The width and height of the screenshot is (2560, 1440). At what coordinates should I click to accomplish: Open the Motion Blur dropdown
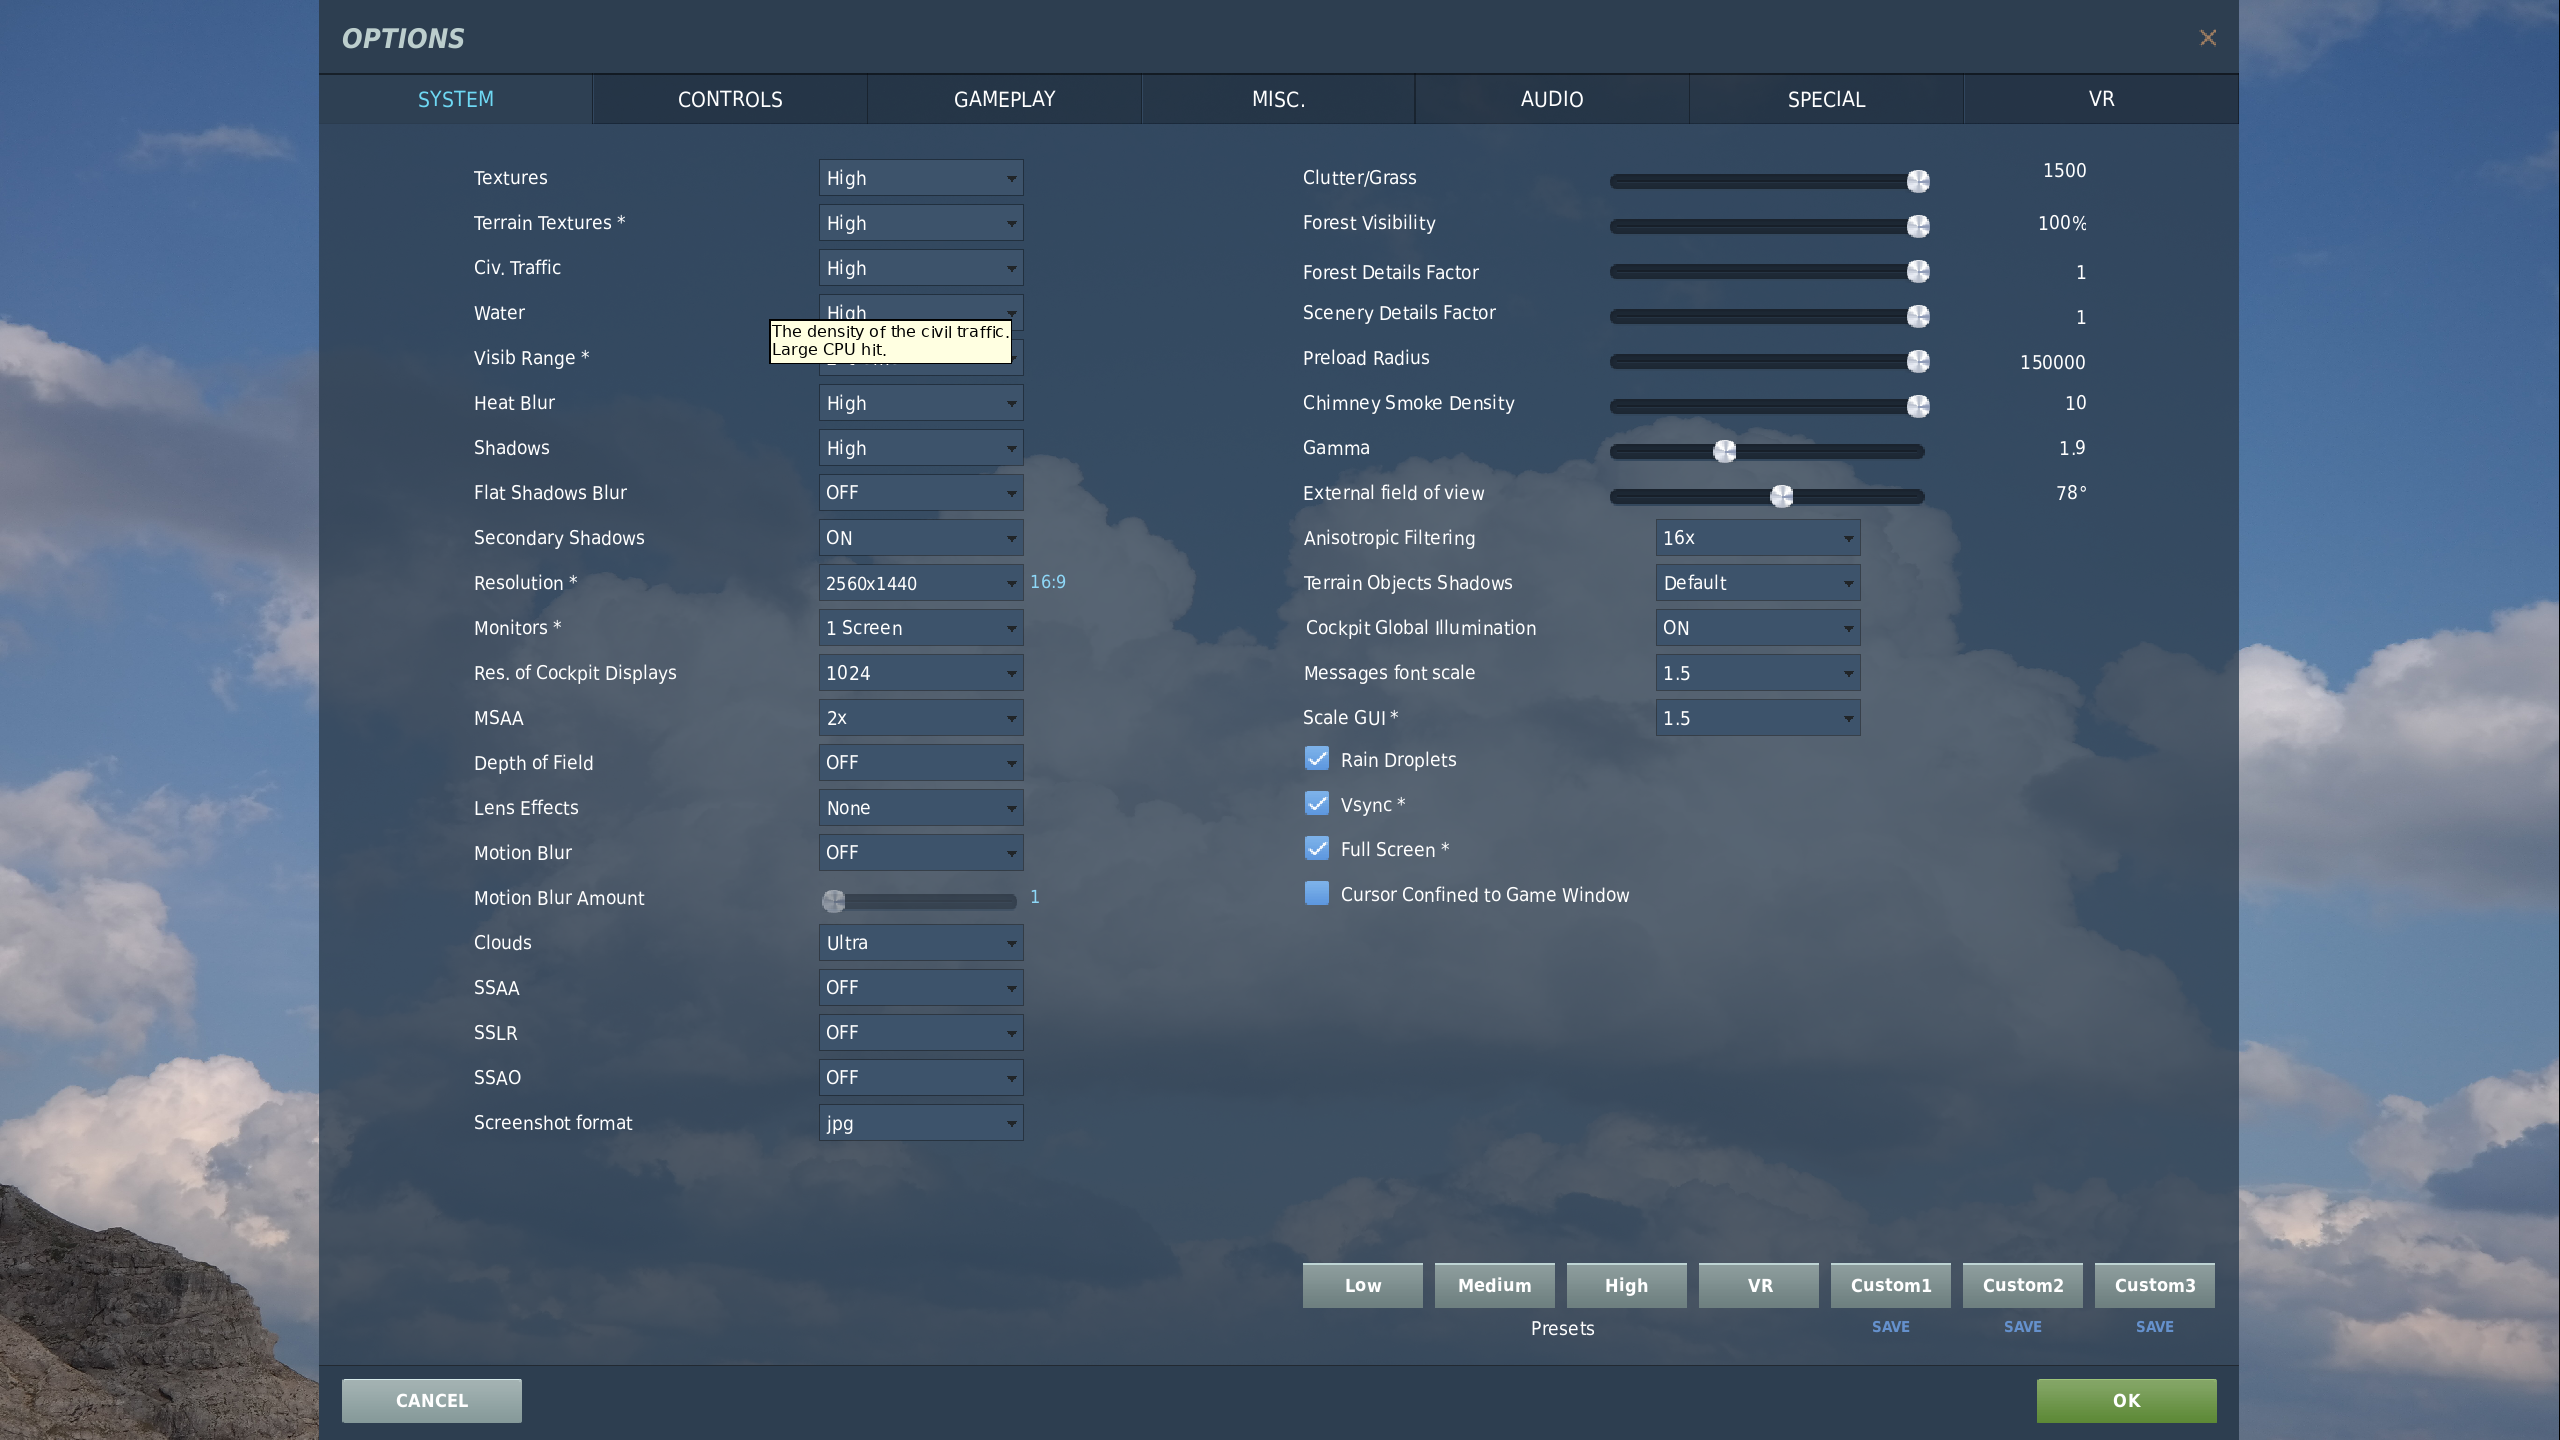click(x=921, y=853)
